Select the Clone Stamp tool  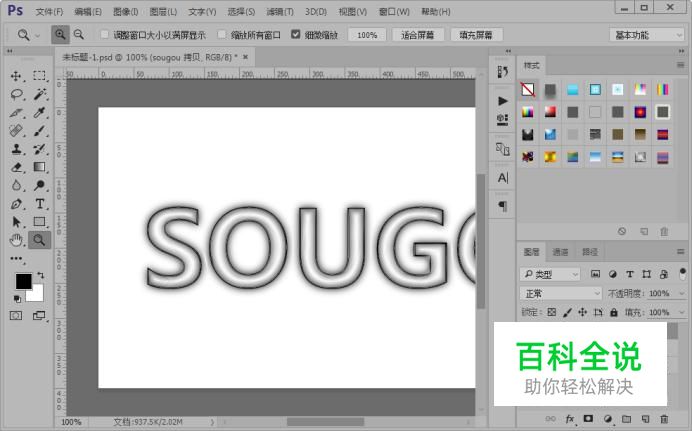point(16,149)
